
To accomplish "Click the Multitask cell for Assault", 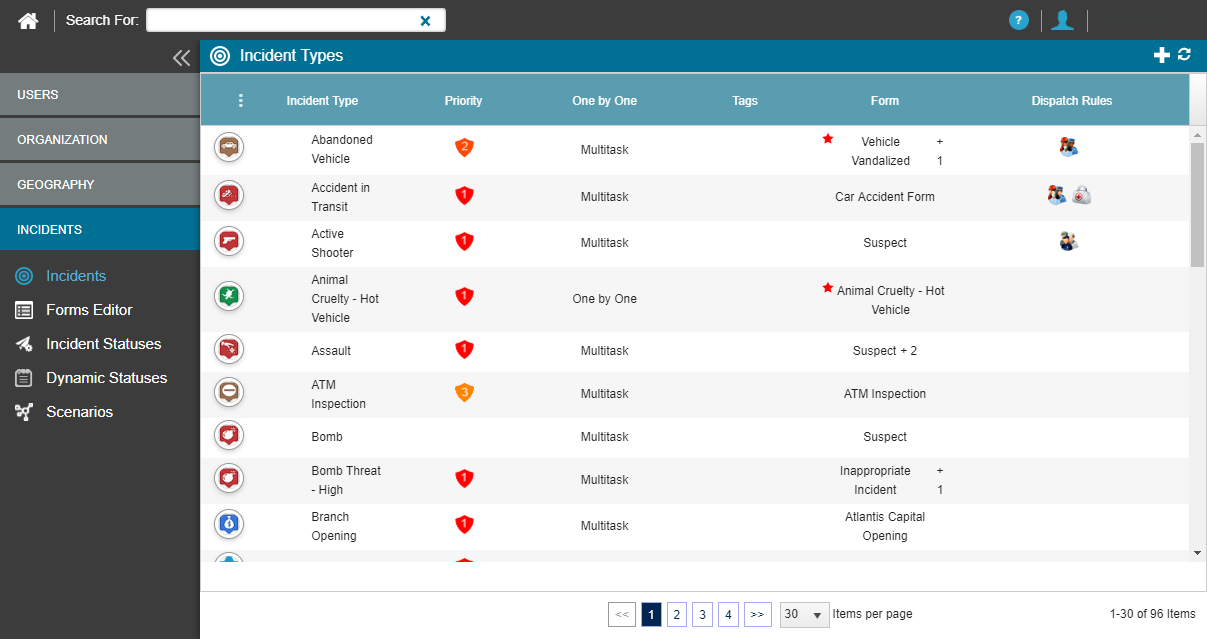I will 604,351.
